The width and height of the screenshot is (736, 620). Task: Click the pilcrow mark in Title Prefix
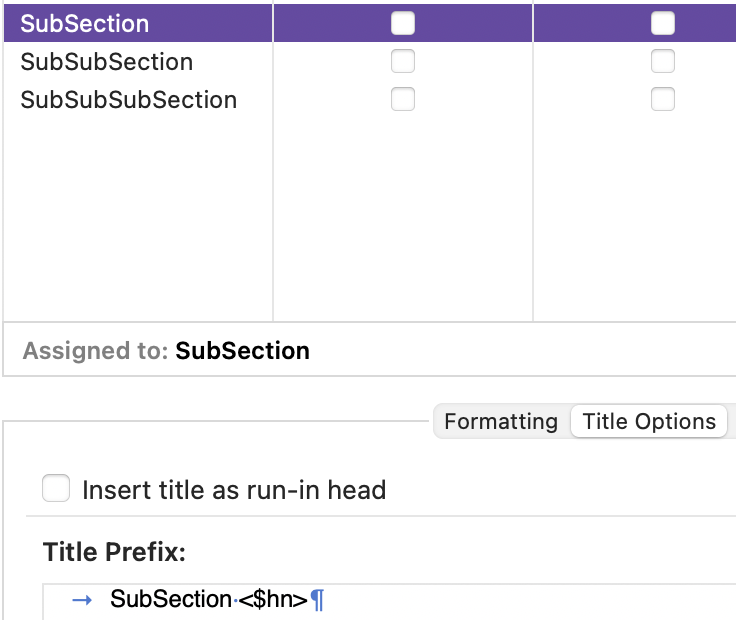click(317, 600)
